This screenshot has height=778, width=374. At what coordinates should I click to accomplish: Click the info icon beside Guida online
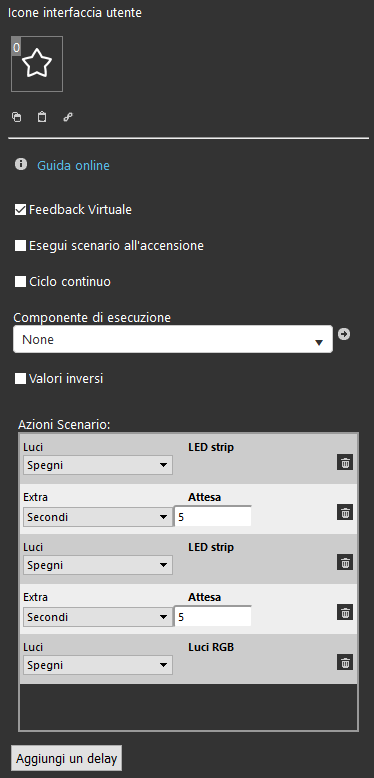[x=21, y=164]
